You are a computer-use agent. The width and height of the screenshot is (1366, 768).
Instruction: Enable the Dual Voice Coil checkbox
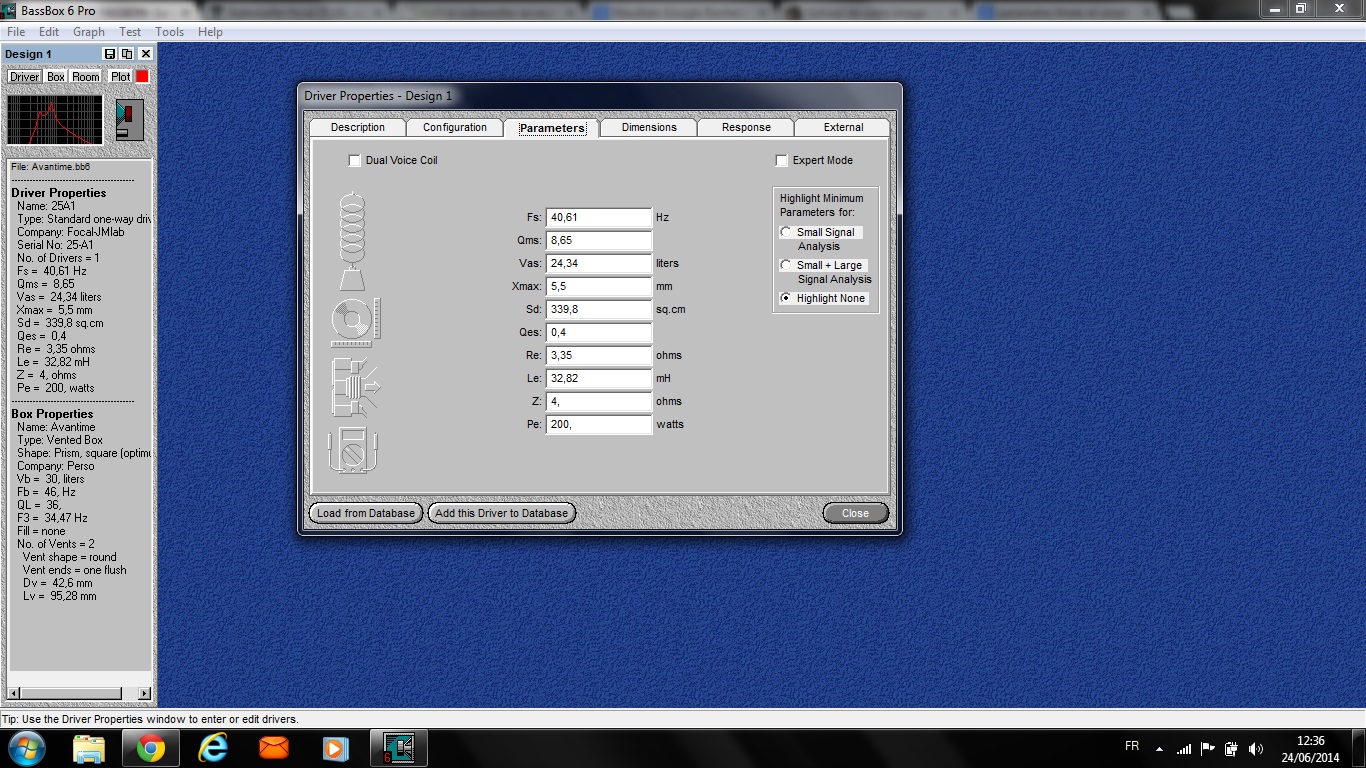point(354,160)
